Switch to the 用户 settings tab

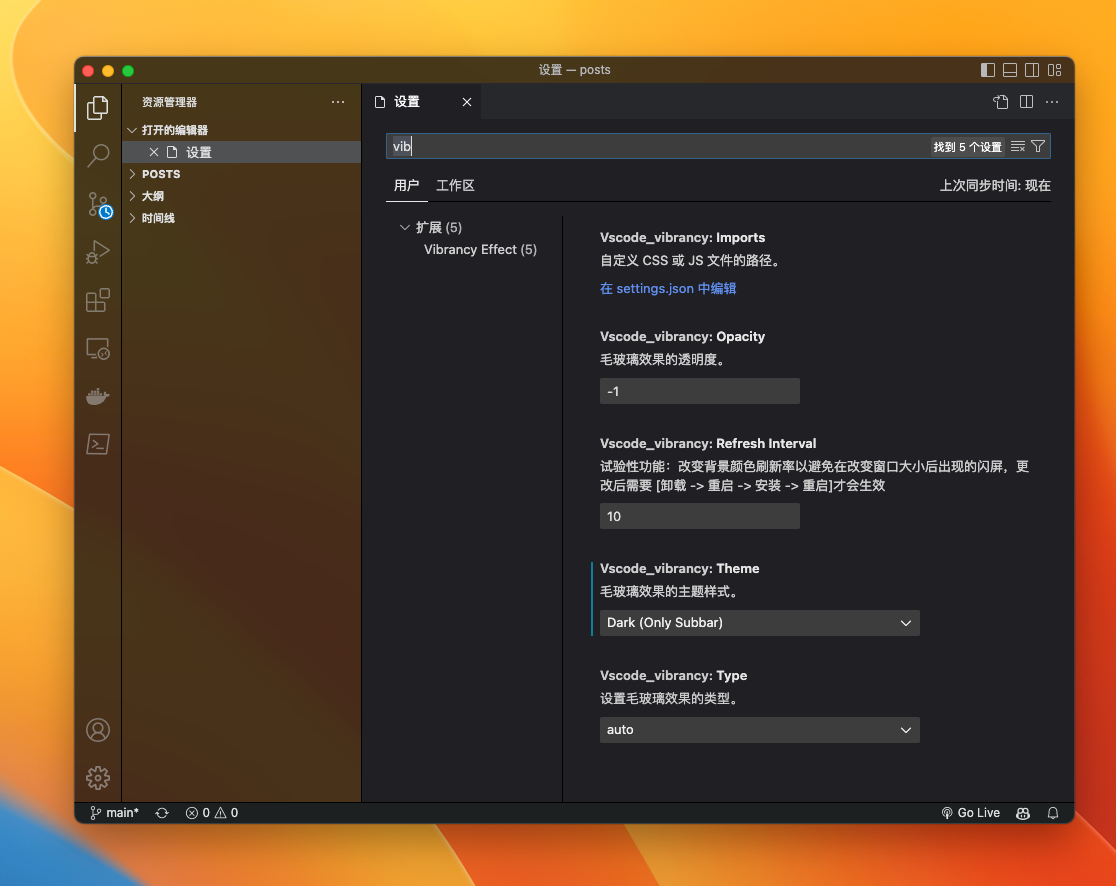[x=406, y=185]
